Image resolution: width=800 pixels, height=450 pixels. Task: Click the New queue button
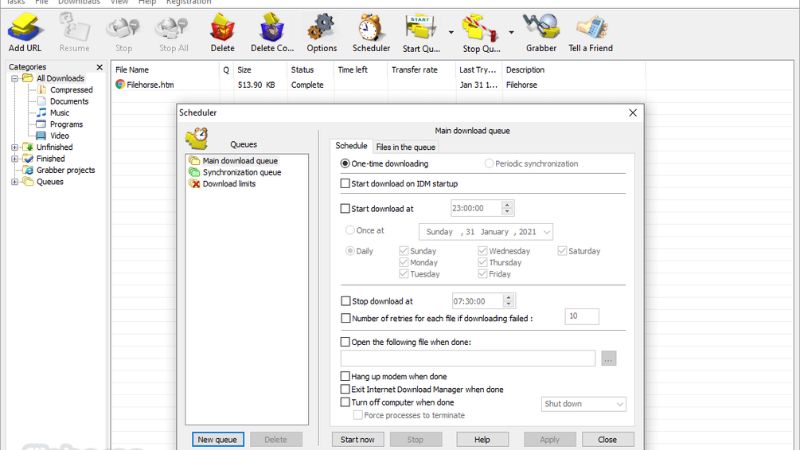click(217, 439)
